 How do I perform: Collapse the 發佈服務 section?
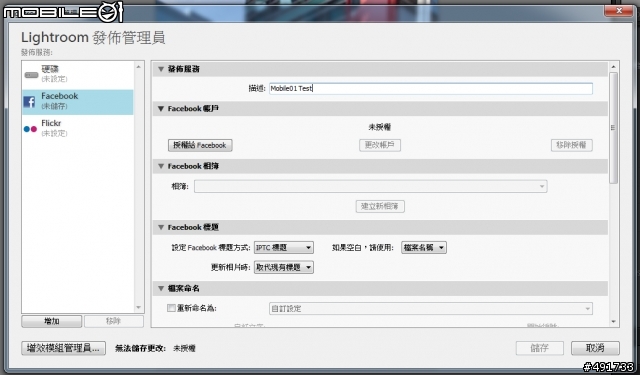coord(161,69)
